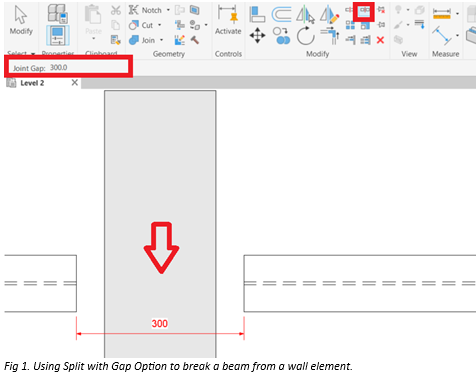Screen dimensions: 476x374
Task: Expand the Cut geometry dropdown arrow
Action: pos(159,25)
